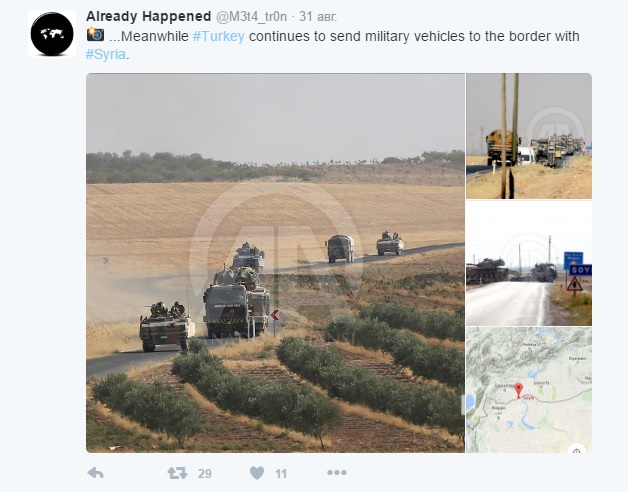Open the #Syria hashtag link
The height and width of the screenshot is (492, 628).
tap(106, 54)
